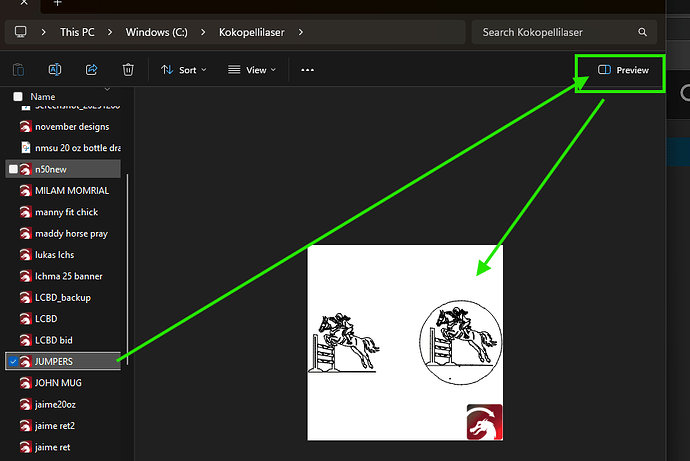
Task: Click the Search Kokopellilaser field
Action: click(564, 32)
